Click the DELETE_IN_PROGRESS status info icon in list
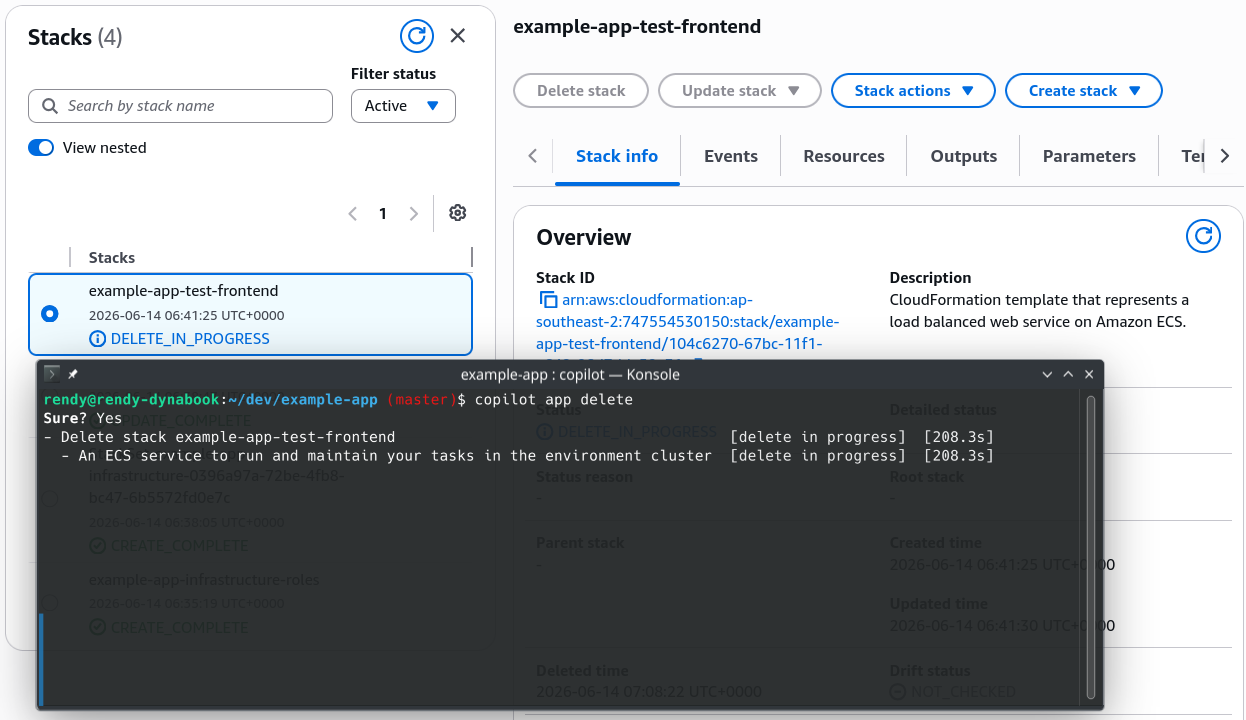This screenshot has width=1246, height=720. [97, 339]
